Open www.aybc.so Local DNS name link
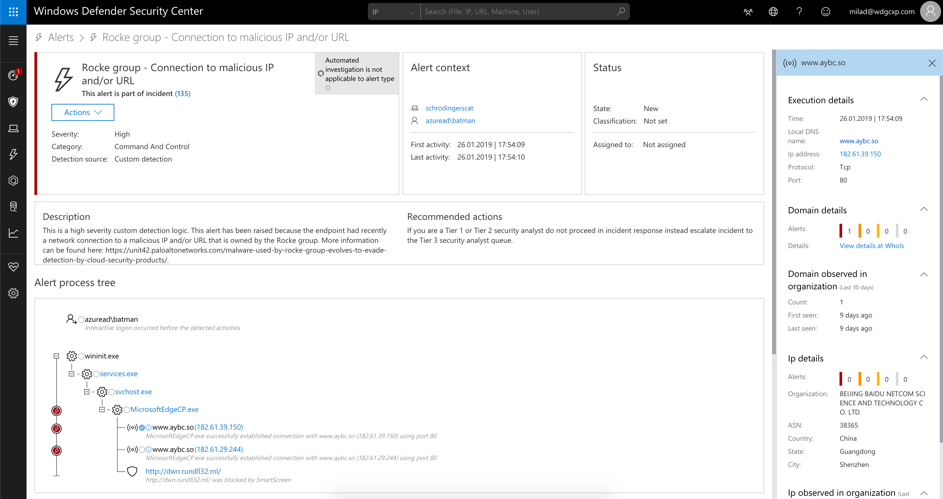 (x=858, y=141)
